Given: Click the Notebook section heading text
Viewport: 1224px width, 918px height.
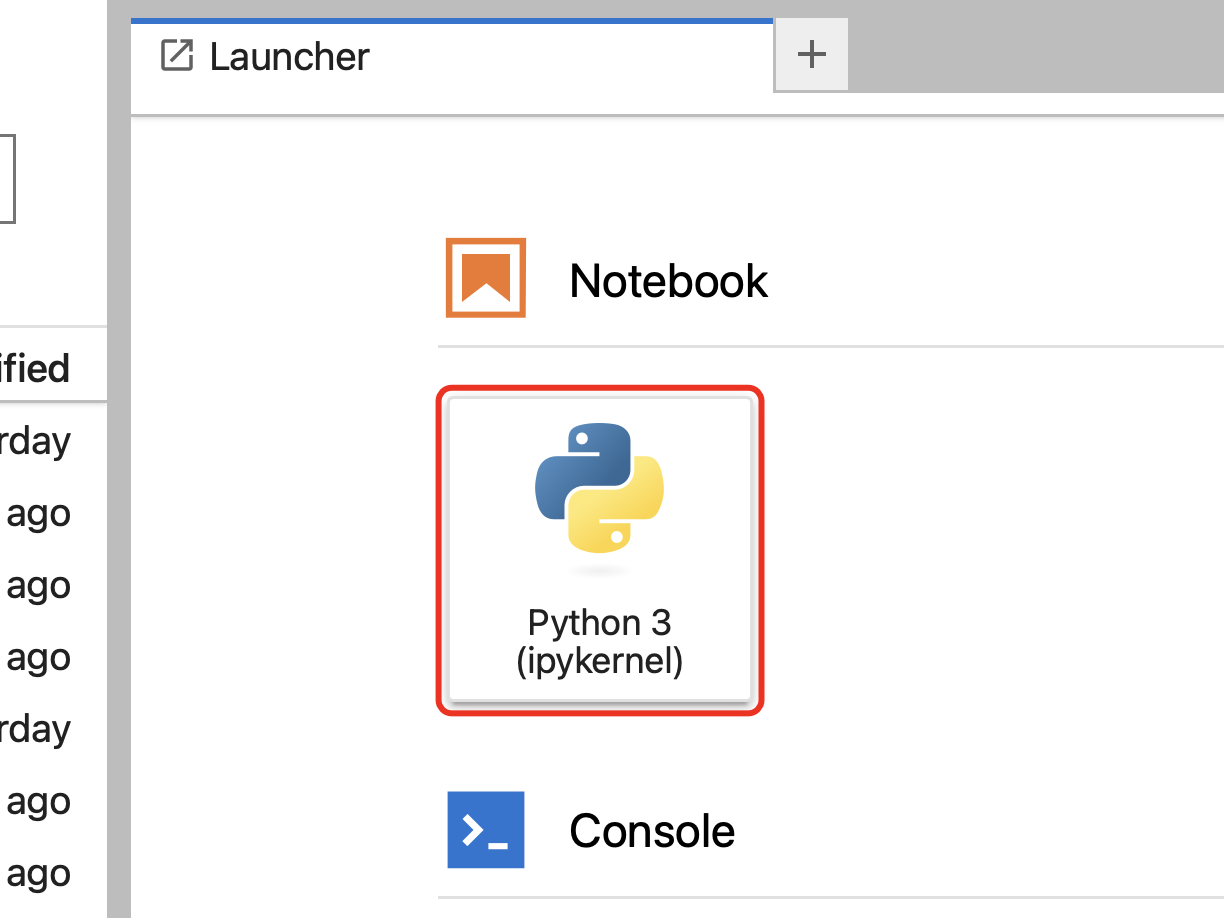Looking at the screenshot, I should point(668,281).
